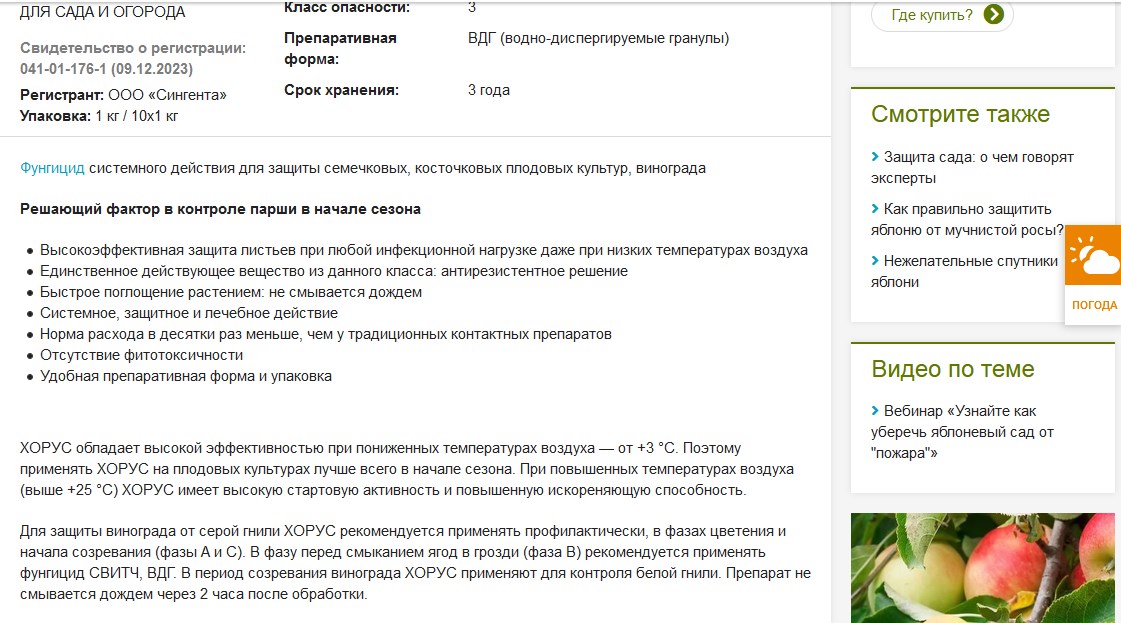Open link Как правильно защитить яблоню от мучнистой росы?
This screenshot has width=1121, height=623.
click(967, 220)
